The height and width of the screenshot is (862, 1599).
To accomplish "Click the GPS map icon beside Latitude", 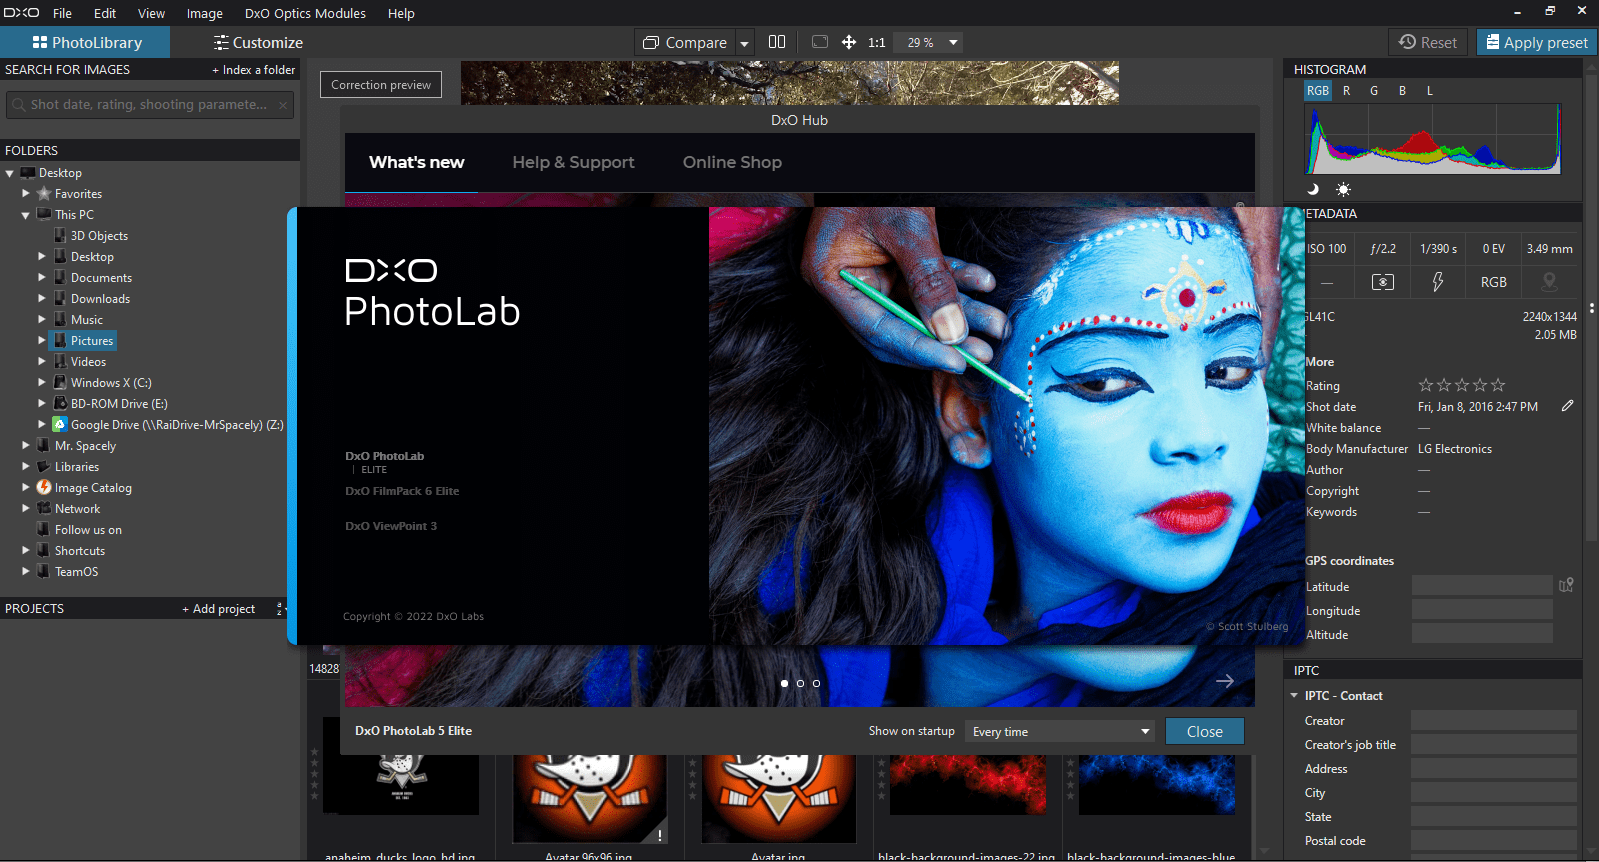I will click(x=1566, y=585).
